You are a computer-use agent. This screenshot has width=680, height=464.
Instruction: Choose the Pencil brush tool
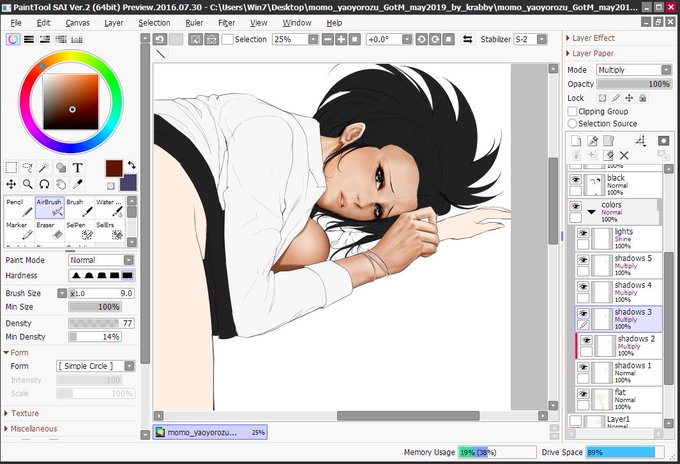20,207
